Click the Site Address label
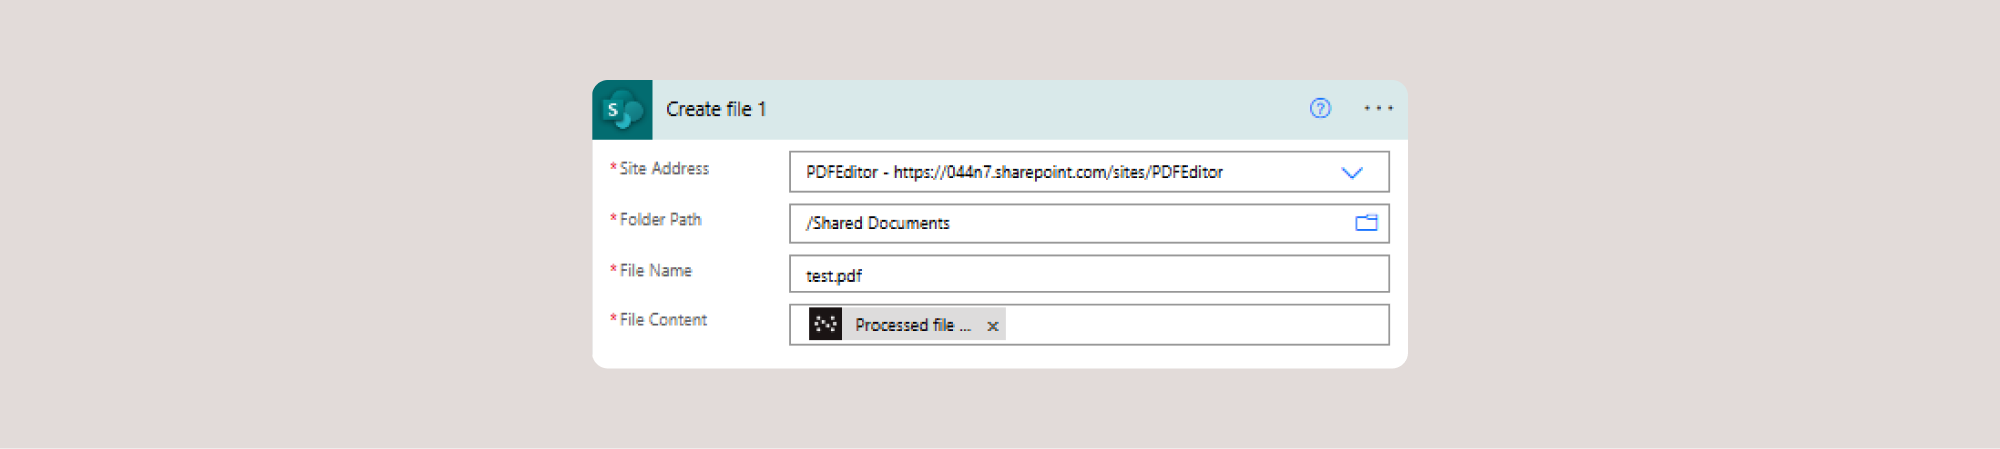2000x449 pixels. point(664,169)
